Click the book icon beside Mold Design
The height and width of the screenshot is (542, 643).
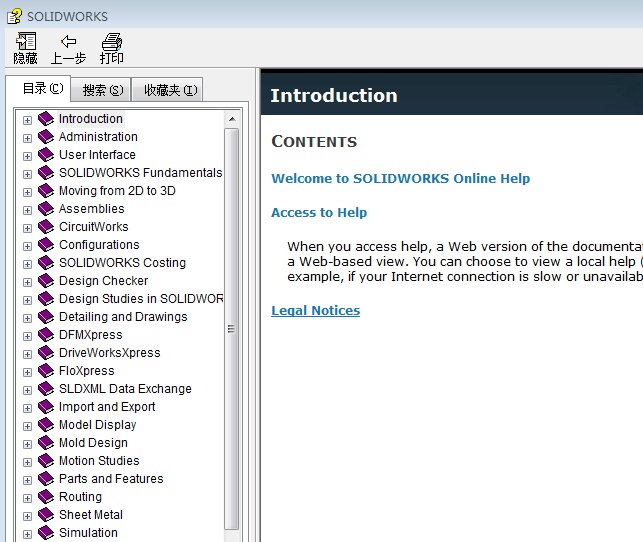pyautogui.click(x=46, y=443)
